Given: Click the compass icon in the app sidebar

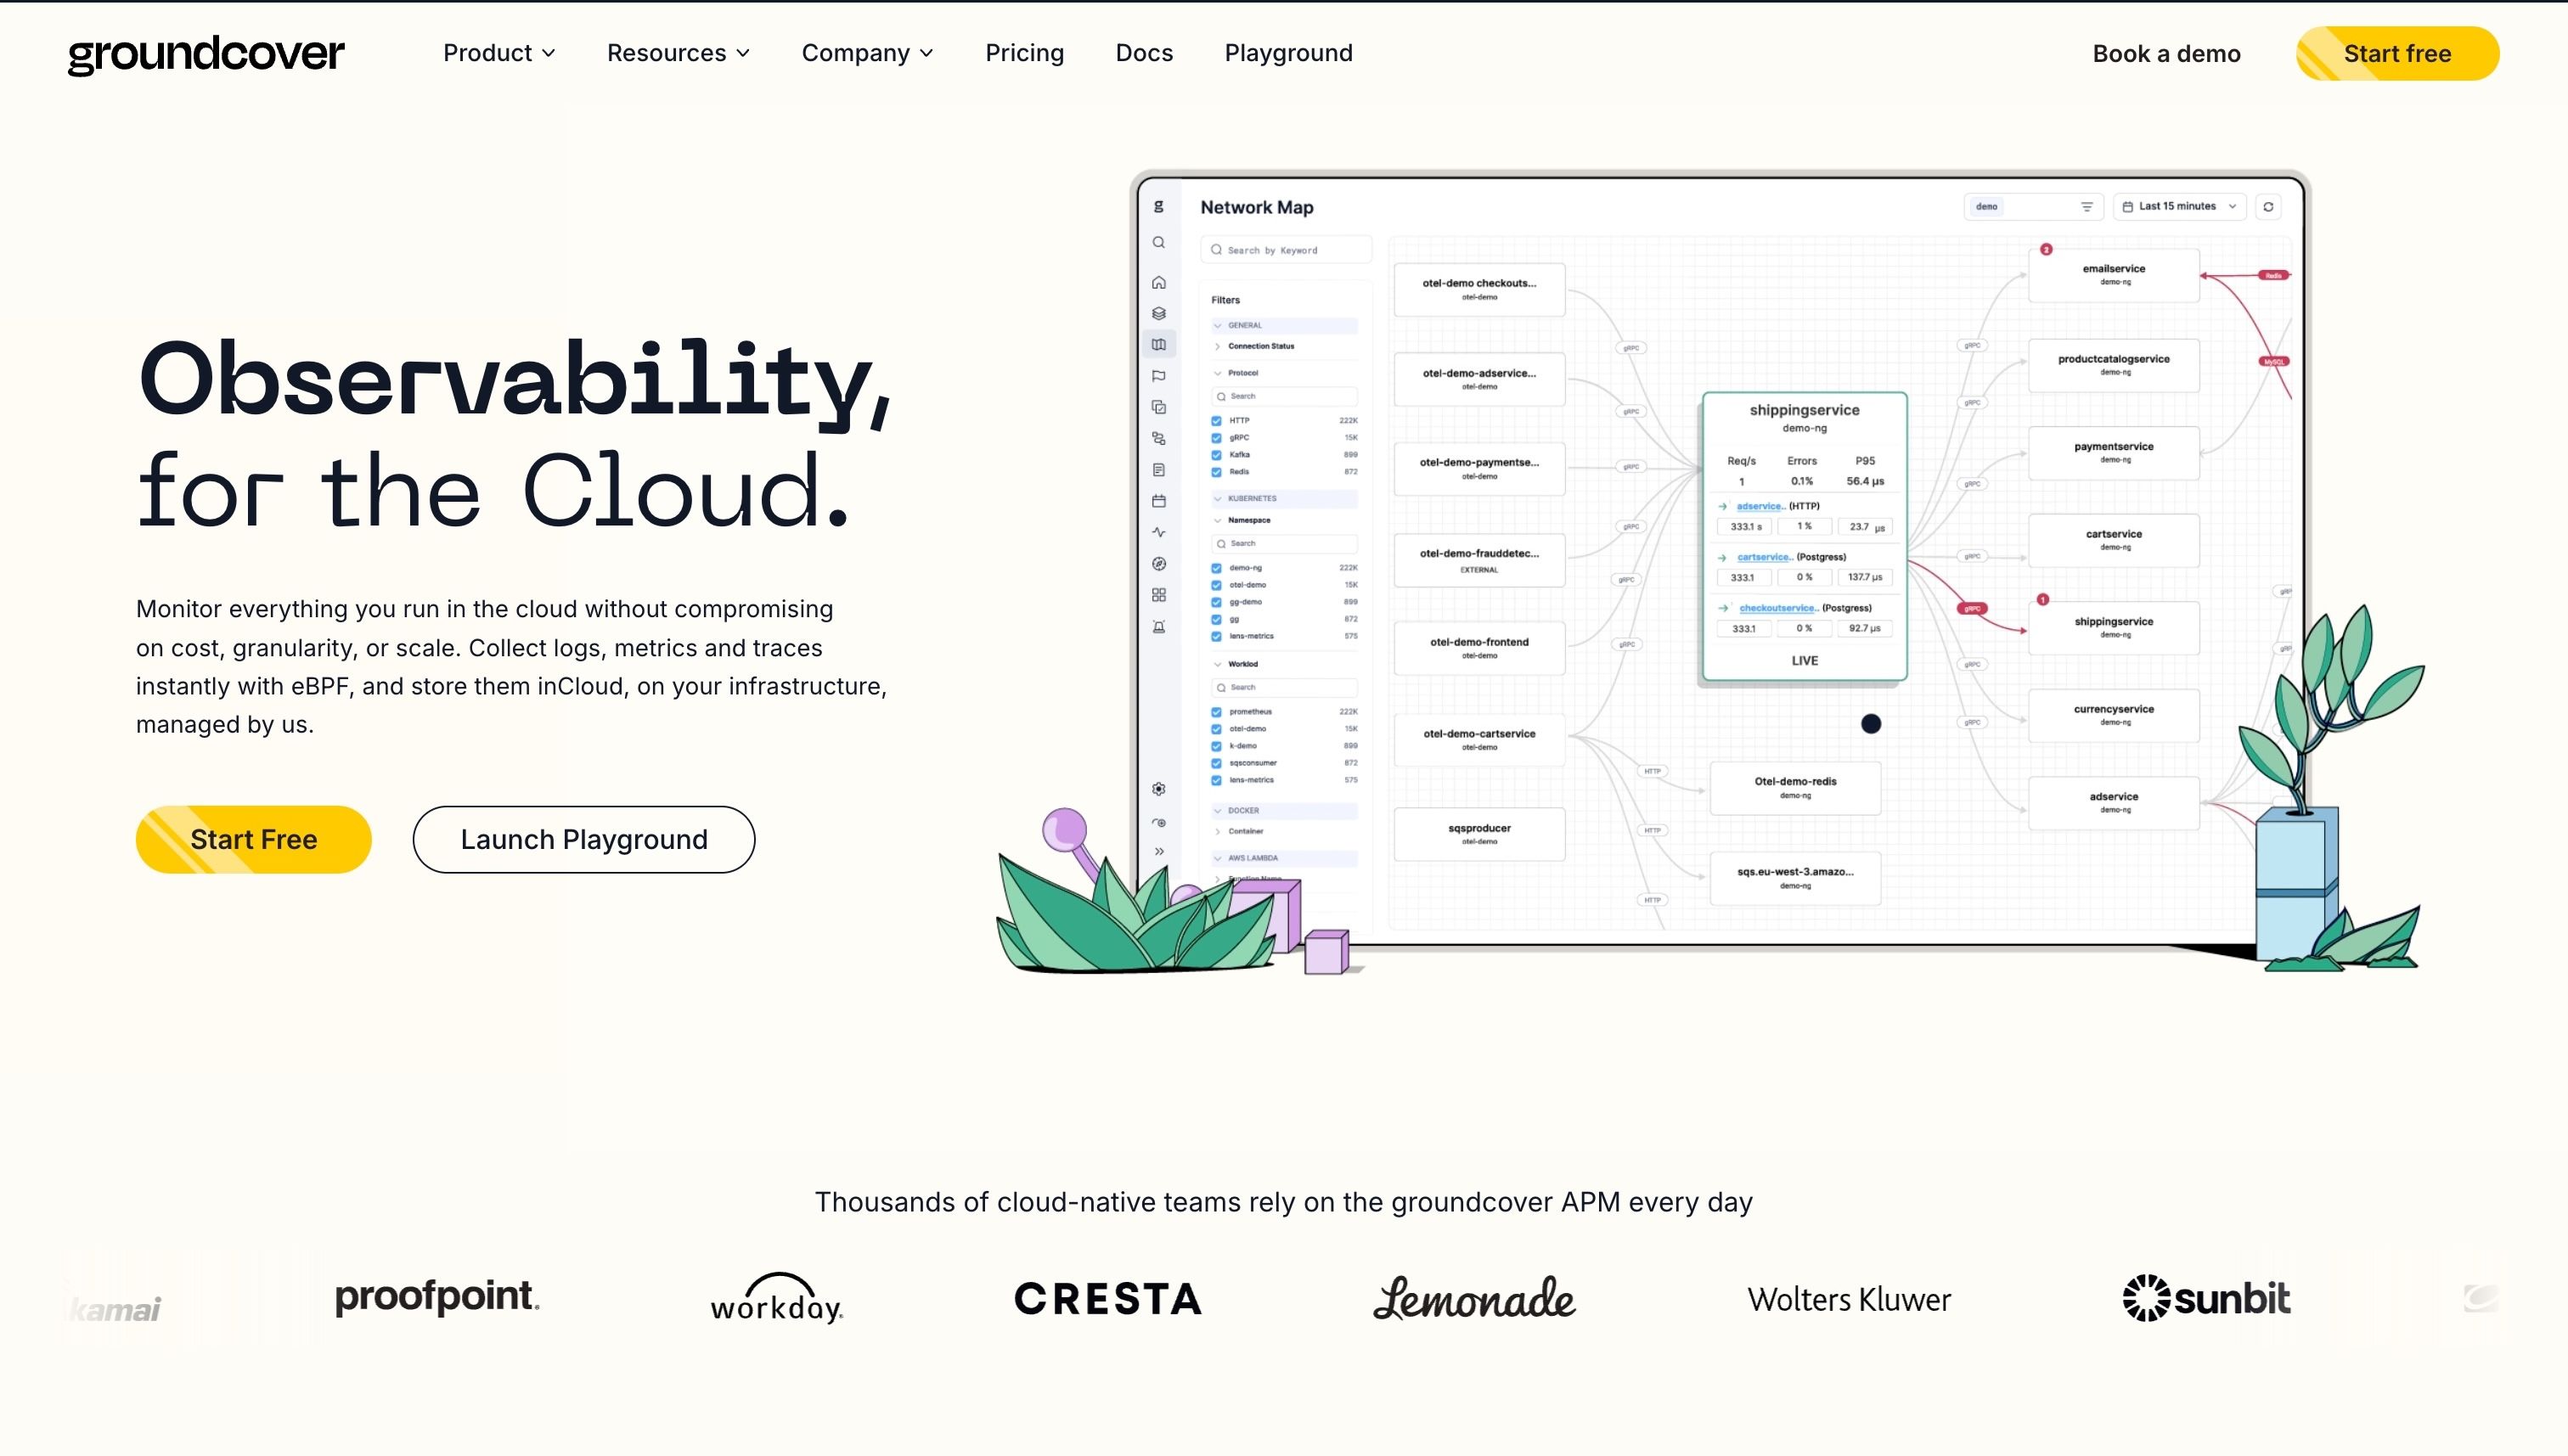Looking at the screenshot, I should click(x=1159, y=564).
